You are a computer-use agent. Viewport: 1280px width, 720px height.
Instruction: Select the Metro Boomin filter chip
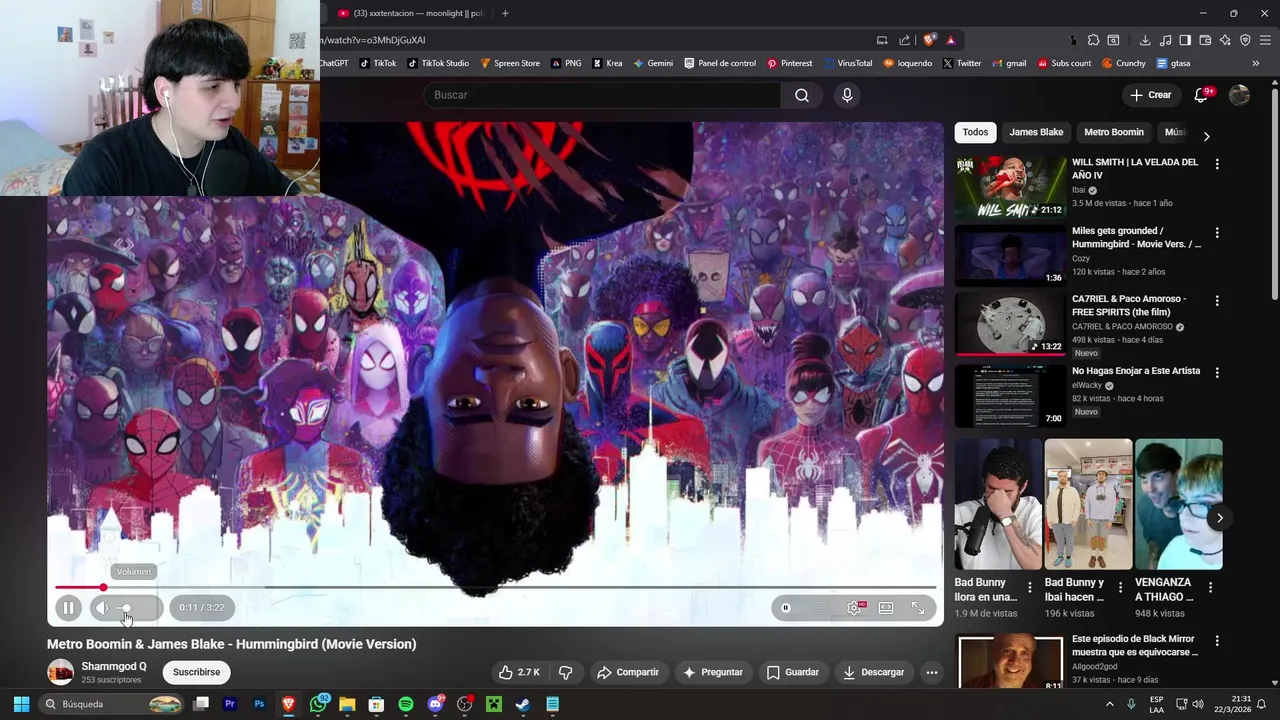click(x=1113, y=132)
